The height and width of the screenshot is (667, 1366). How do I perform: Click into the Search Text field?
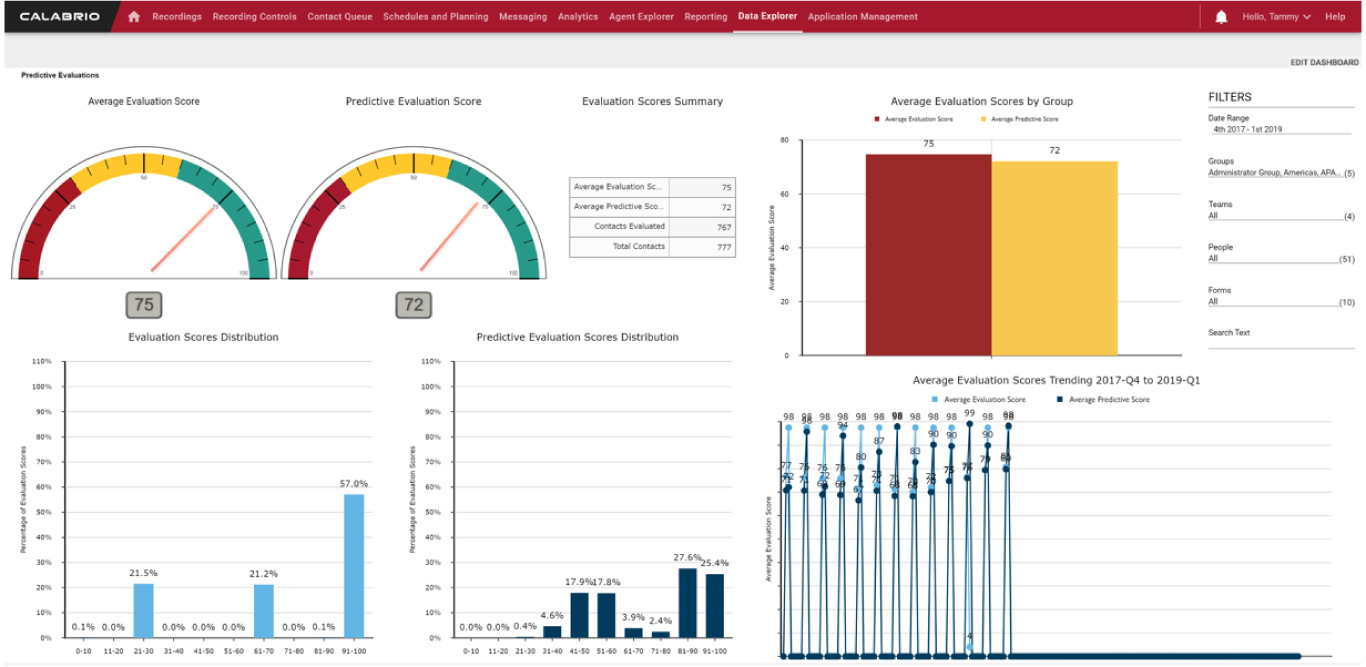1280,343
